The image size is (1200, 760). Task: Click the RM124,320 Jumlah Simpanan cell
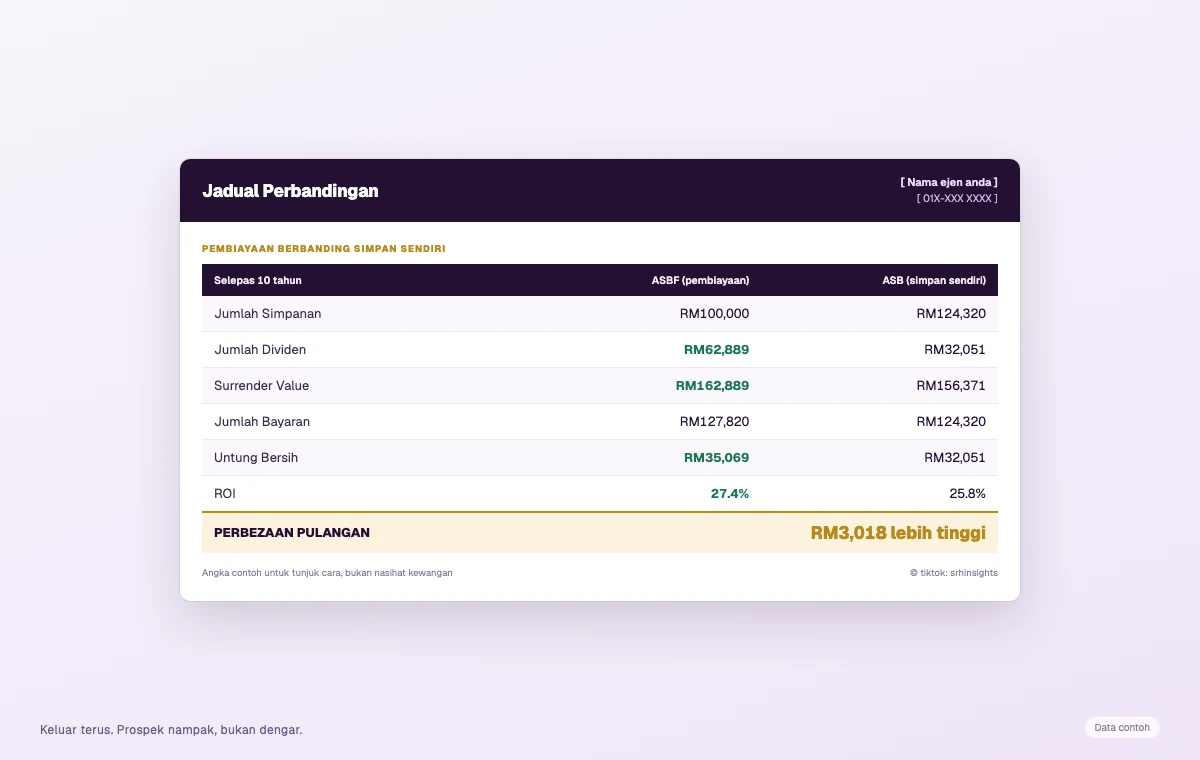951,313
